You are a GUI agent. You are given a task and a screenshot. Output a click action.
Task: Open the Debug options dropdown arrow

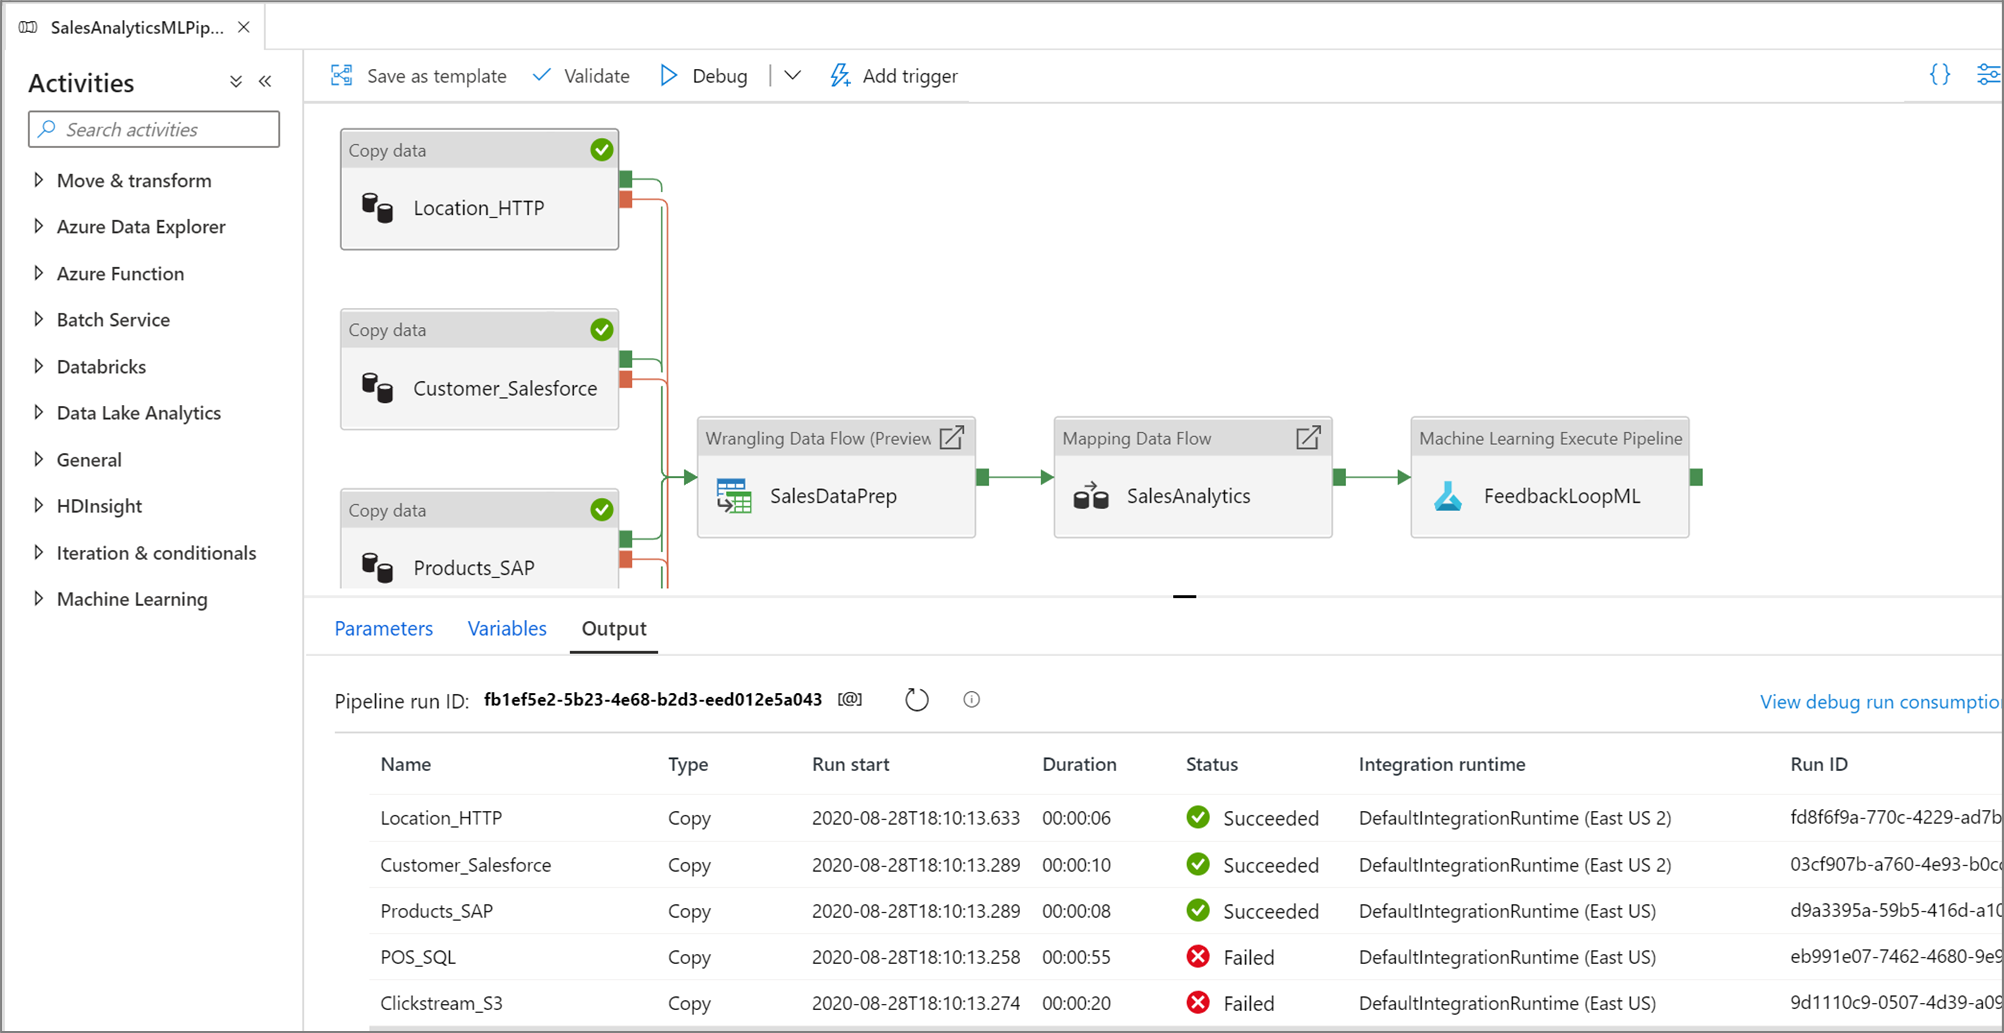pyautogui.click(x=792, y=76)
